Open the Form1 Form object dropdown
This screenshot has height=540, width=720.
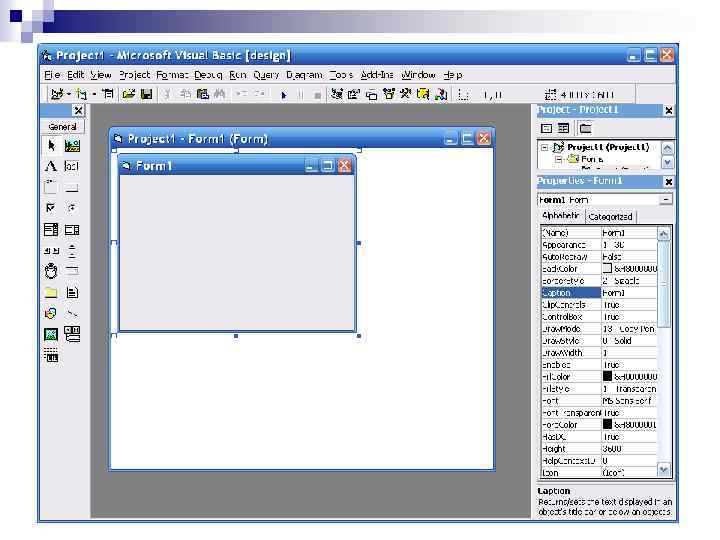point(666,199)
